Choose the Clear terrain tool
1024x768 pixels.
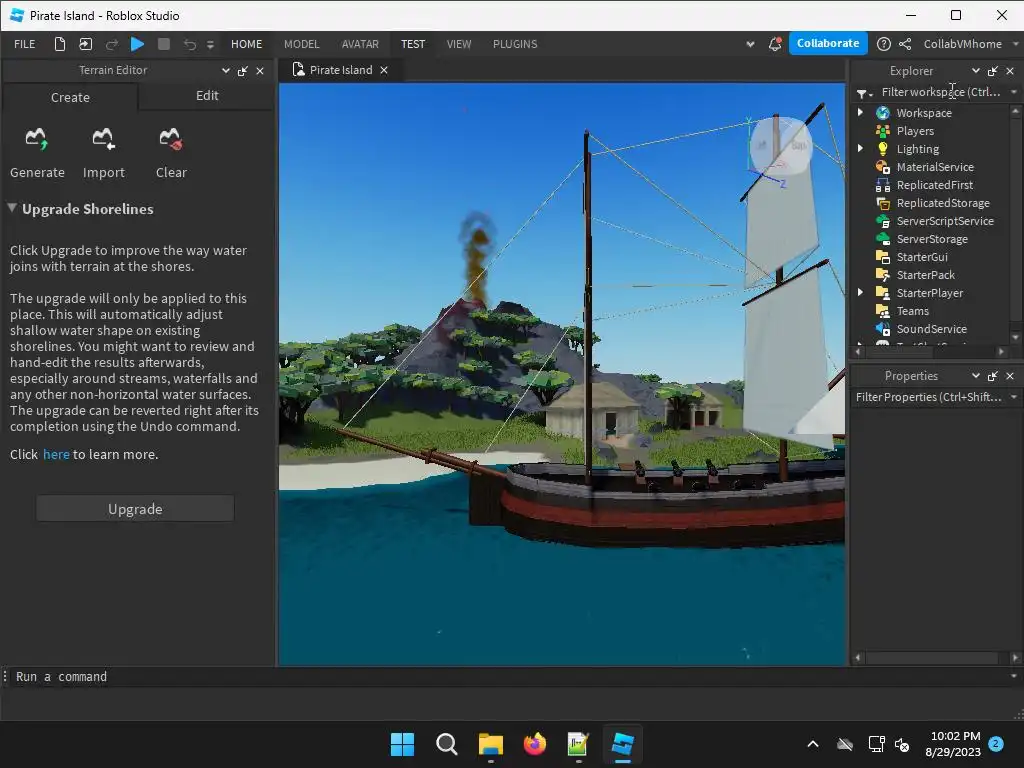tap(171, 154)
